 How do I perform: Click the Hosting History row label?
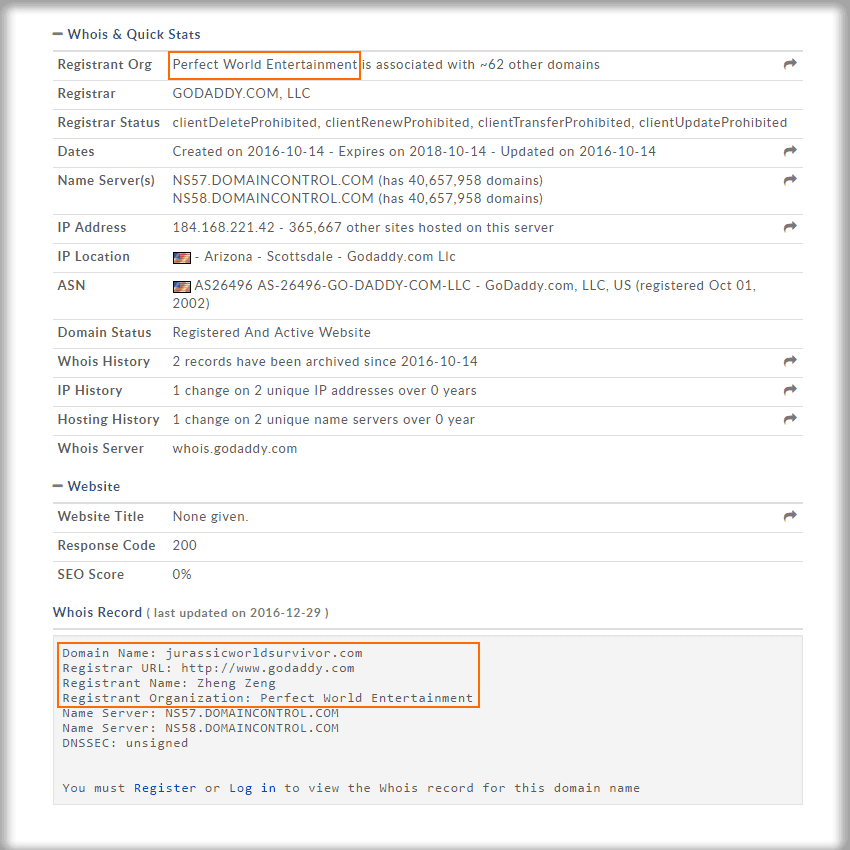pos(108,420)
